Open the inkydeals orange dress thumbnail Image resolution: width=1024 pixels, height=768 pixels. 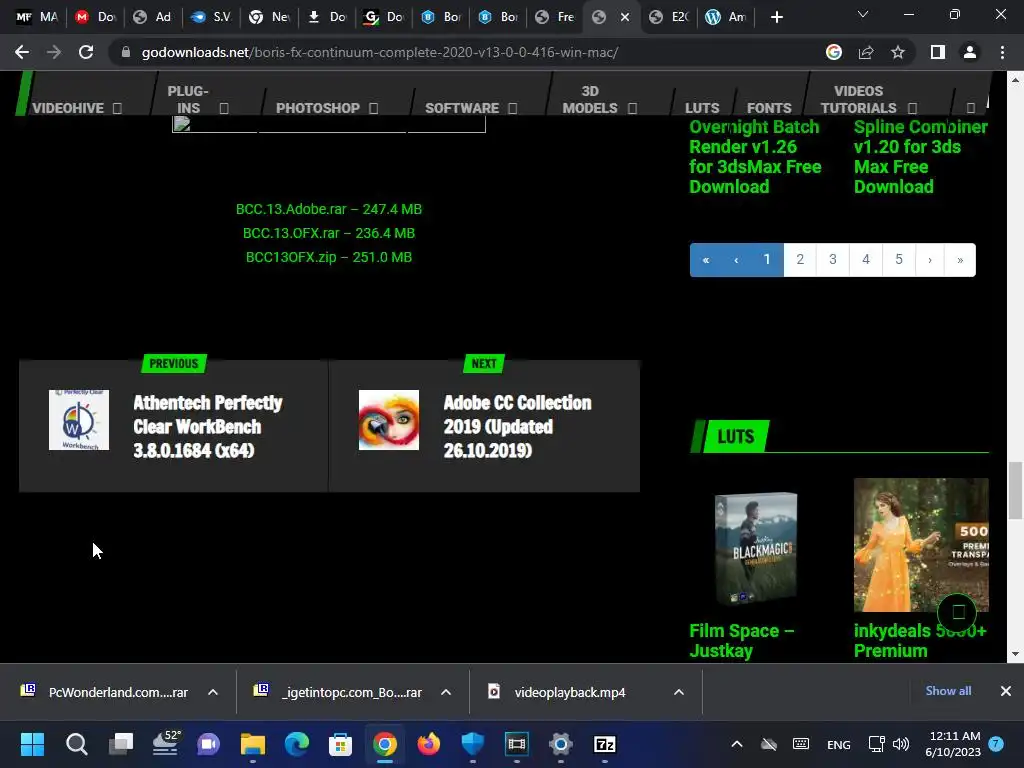[x=921, y=545]
